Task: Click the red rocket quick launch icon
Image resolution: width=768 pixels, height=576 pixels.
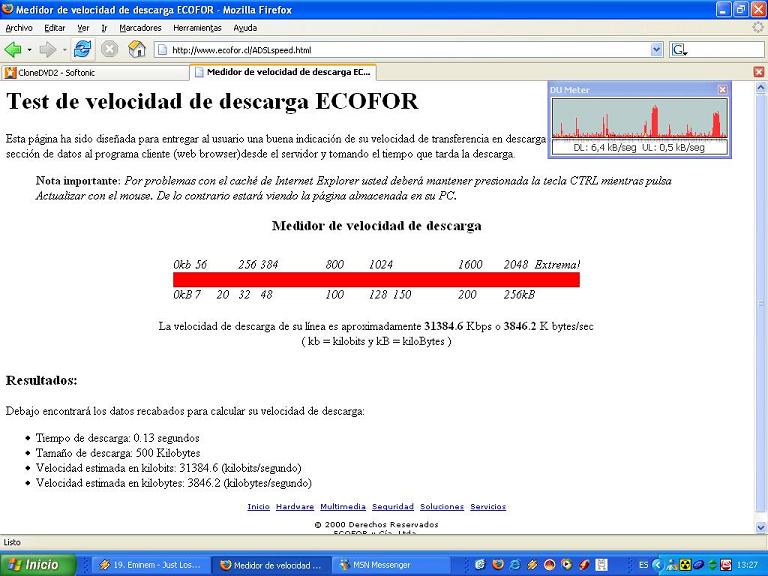Action: (x=584, y=565)
